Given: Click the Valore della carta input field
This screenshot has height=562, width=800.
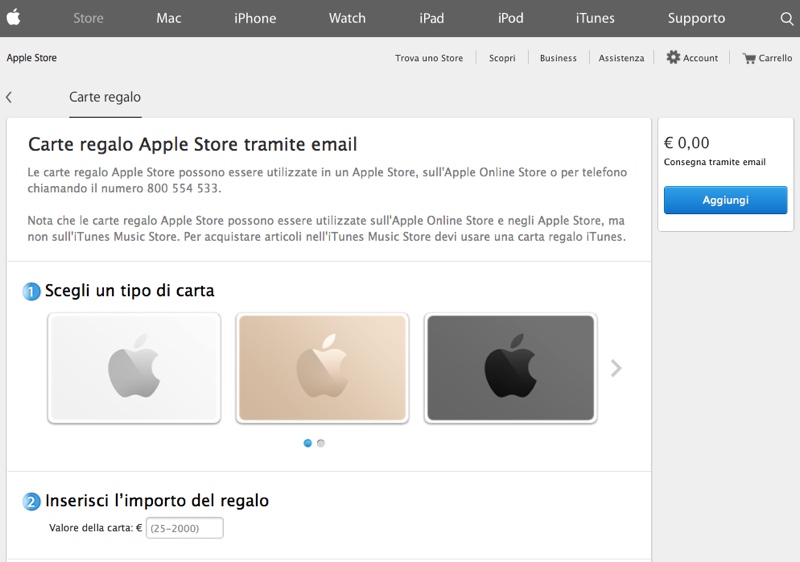Looking at the screenshot, I should click(185, 528).
